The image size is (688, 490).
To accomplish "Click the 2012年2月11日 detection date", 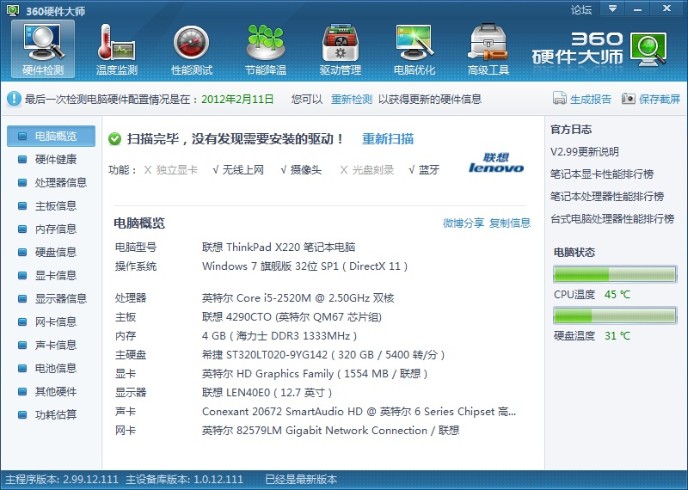I will tap(237, 99).
